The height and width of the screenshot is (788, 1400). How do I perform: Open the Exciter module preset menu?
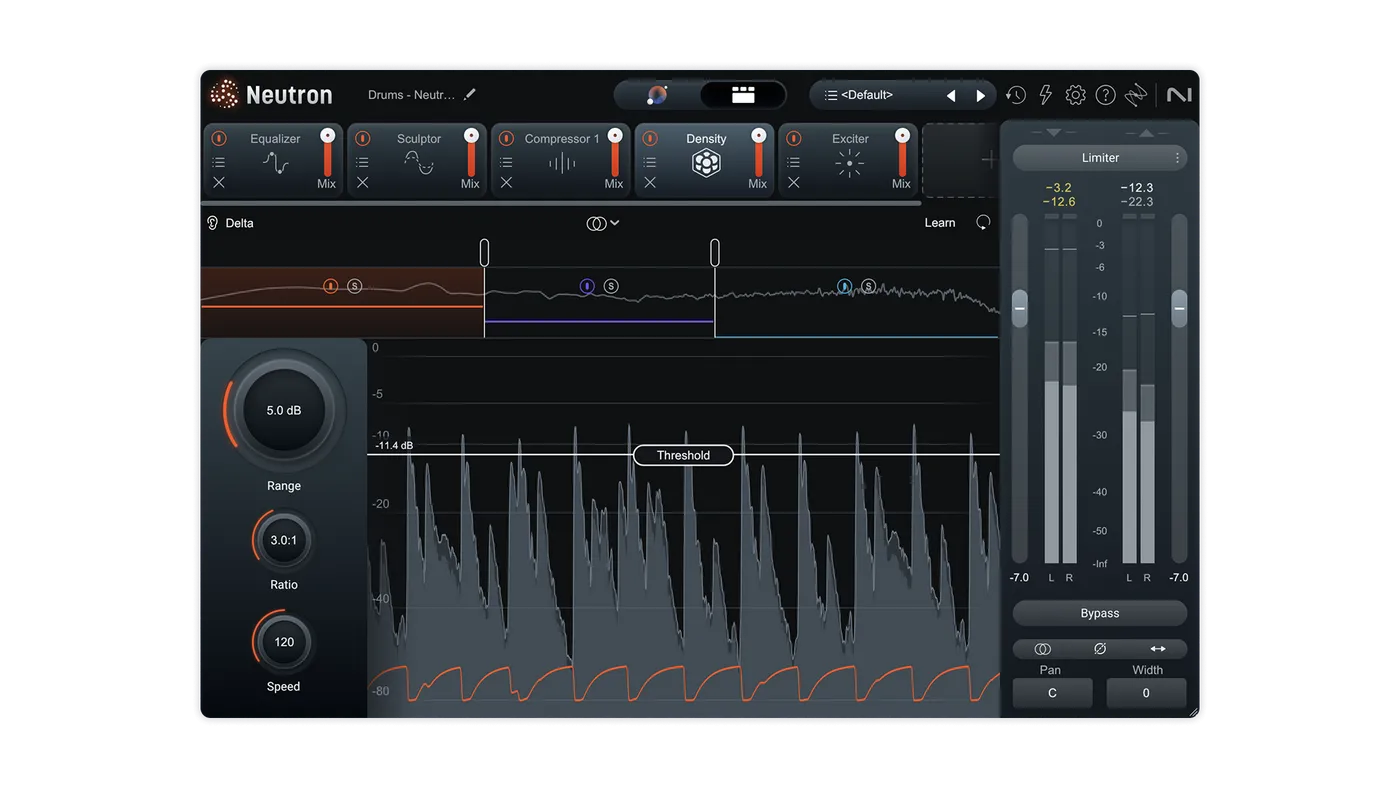794,162
